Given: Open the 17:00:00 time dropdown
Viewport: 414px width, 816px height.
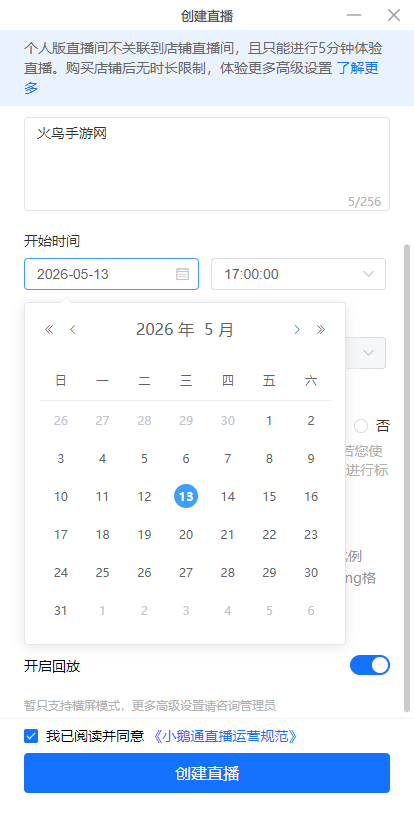Looking at the screenshot, I should 299,274.
